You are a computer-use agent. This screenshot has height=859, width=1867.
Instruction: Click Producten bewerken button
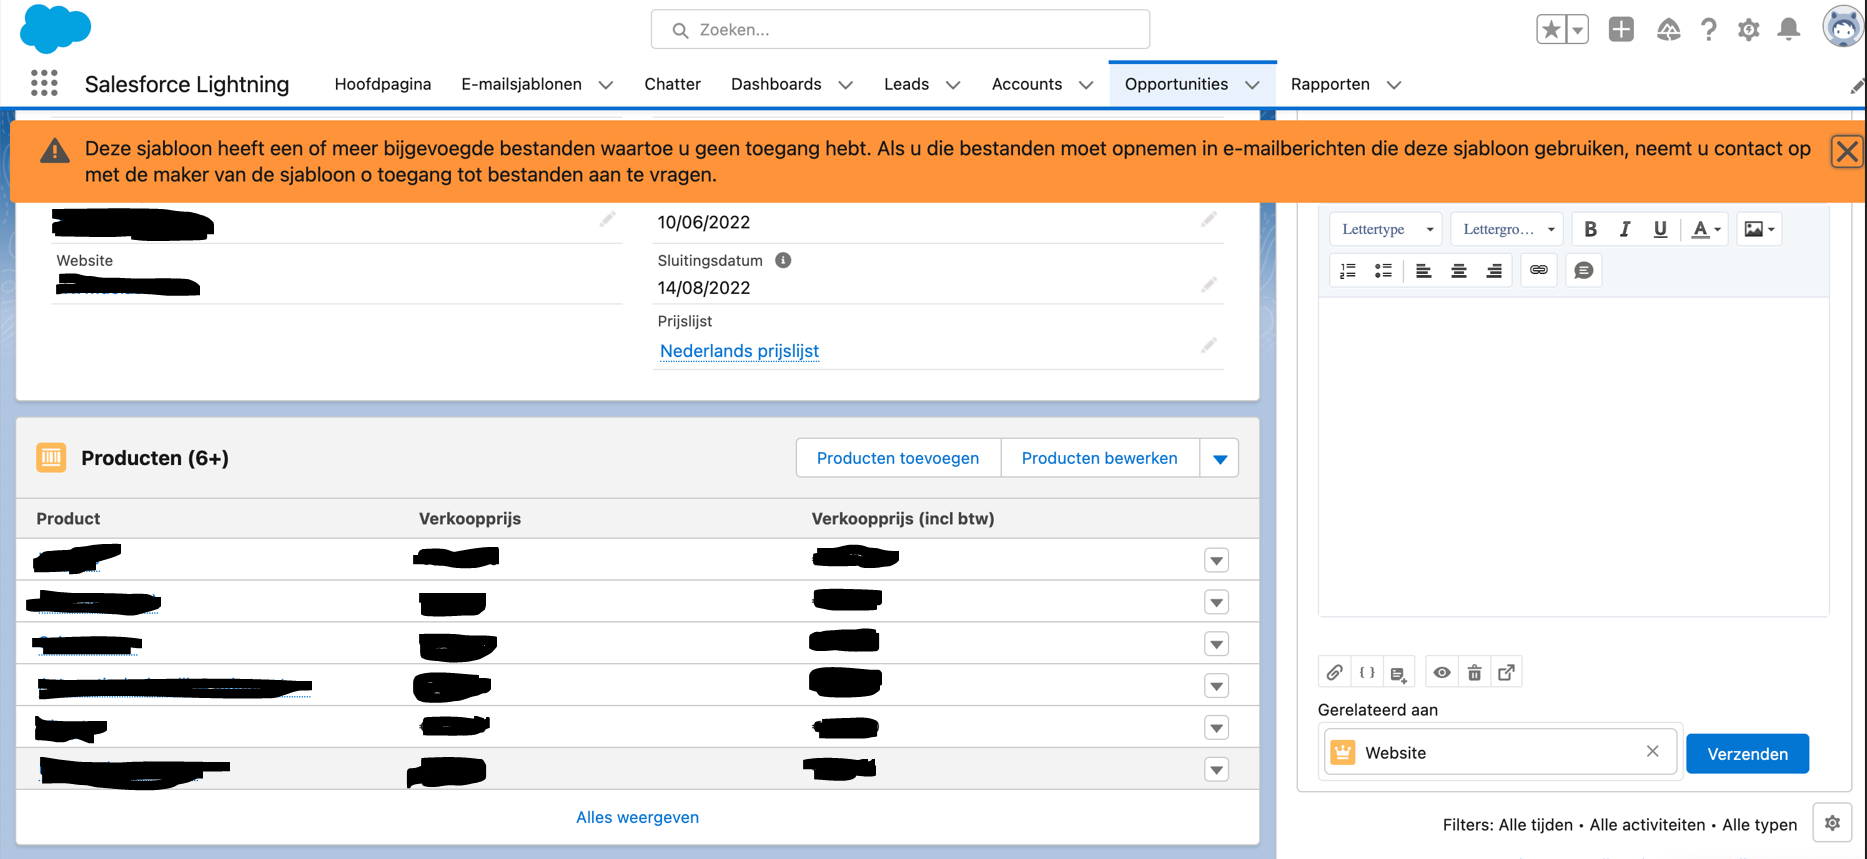[1099, 458]
